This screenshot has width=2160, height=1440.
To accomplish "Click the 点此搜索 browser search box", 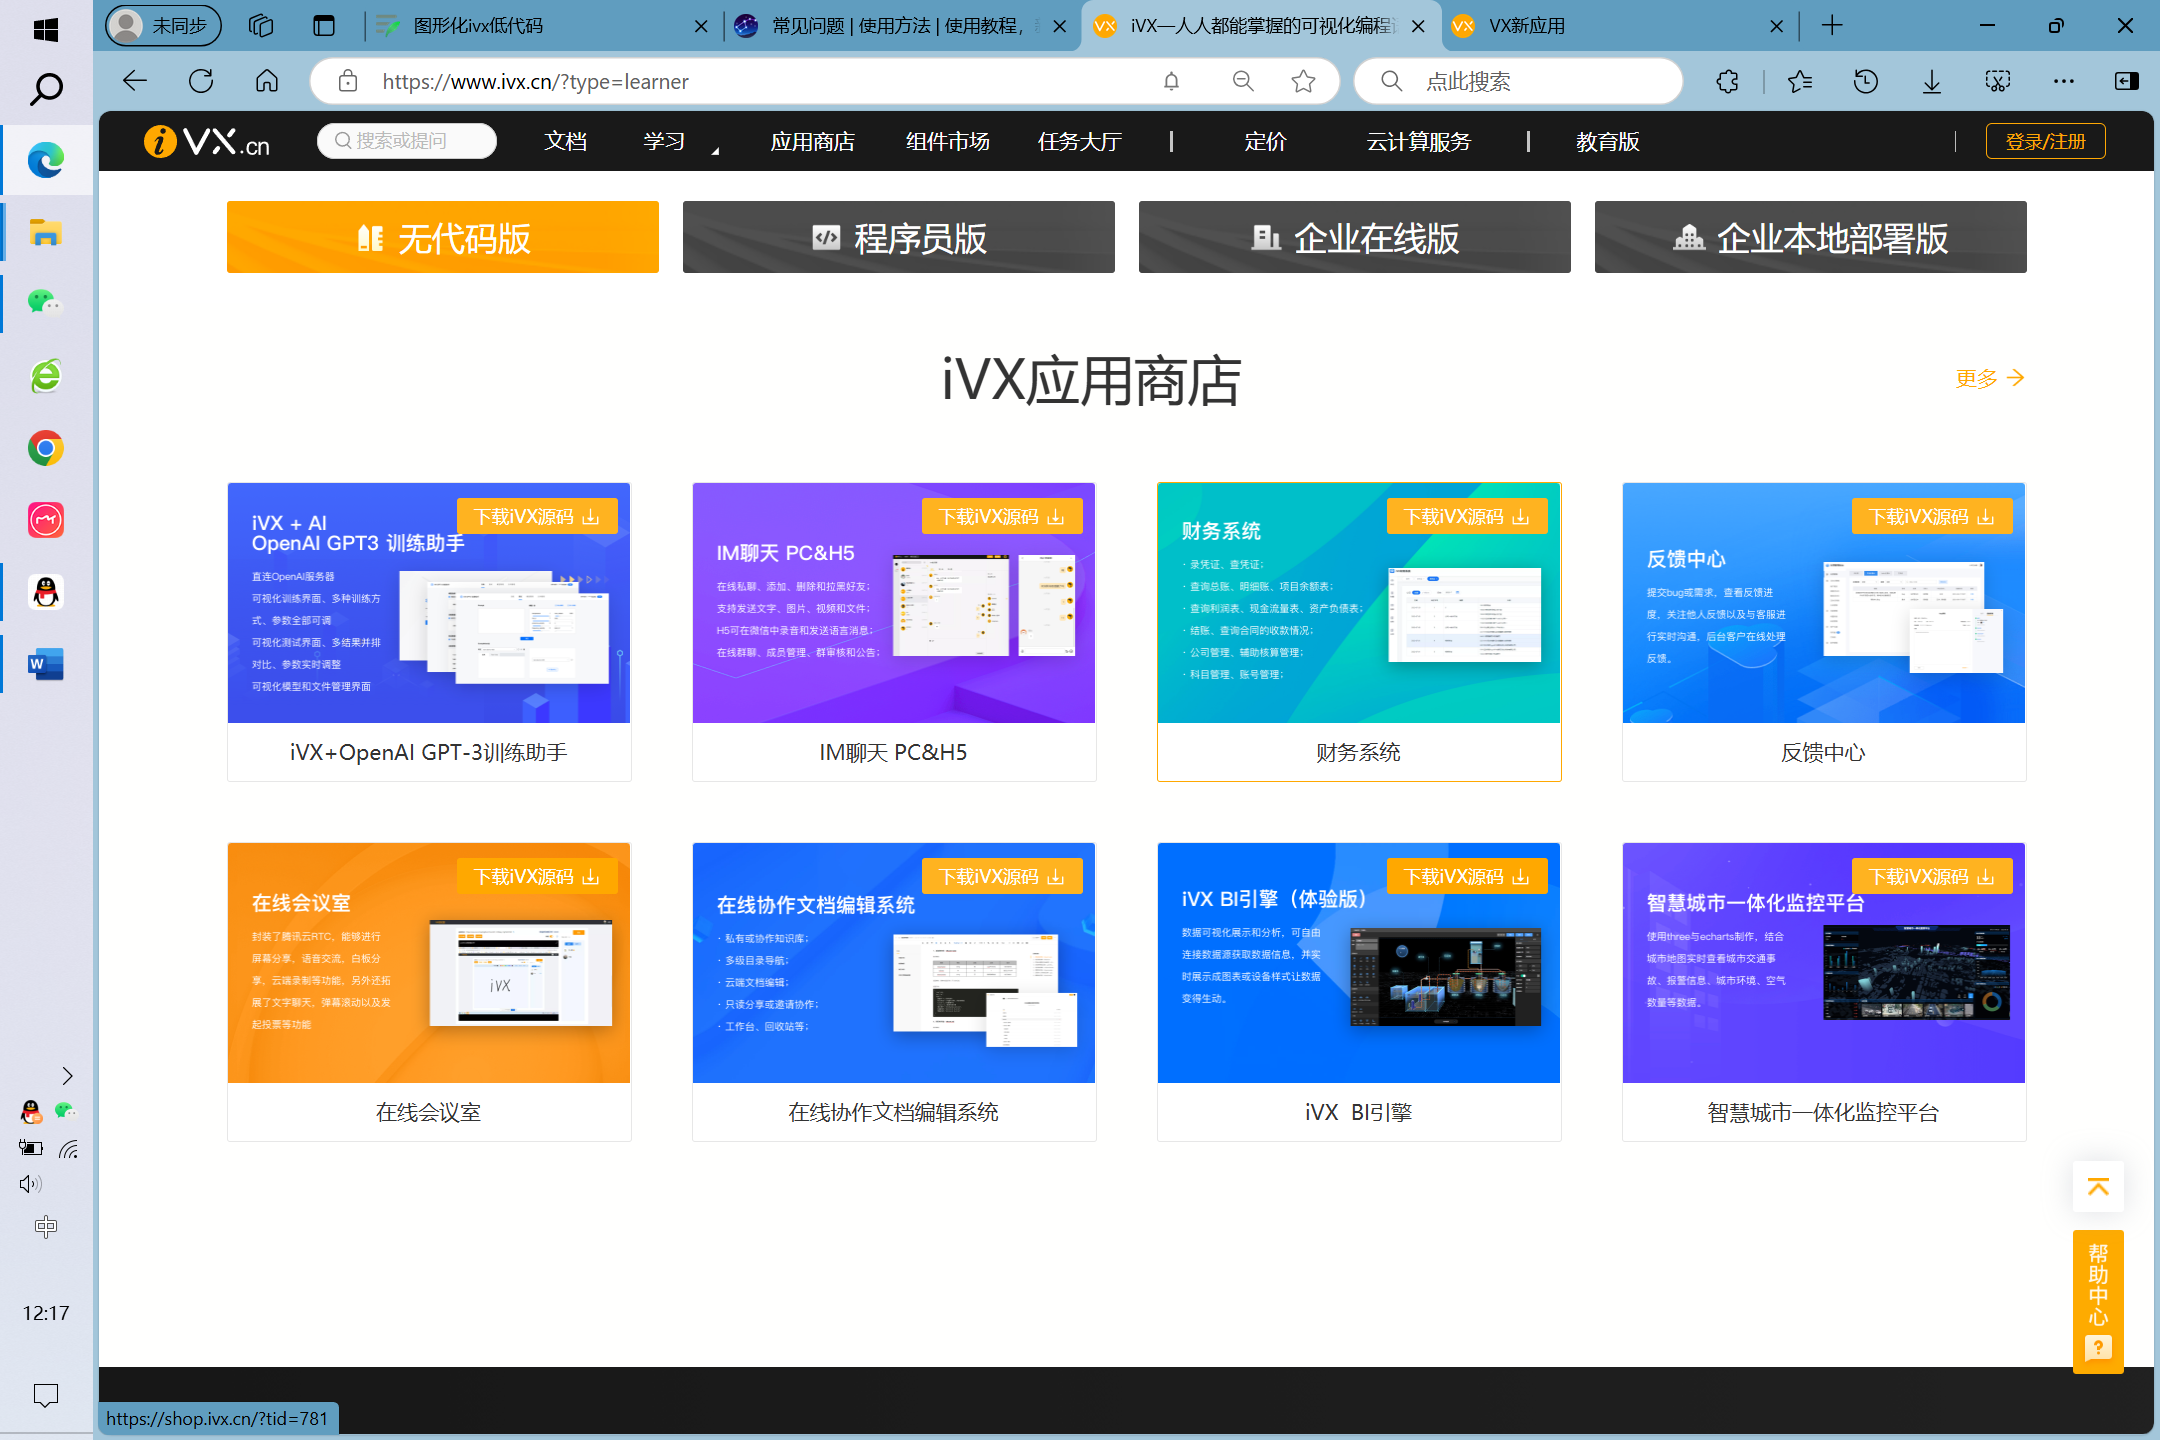I will click(1519, 81).
